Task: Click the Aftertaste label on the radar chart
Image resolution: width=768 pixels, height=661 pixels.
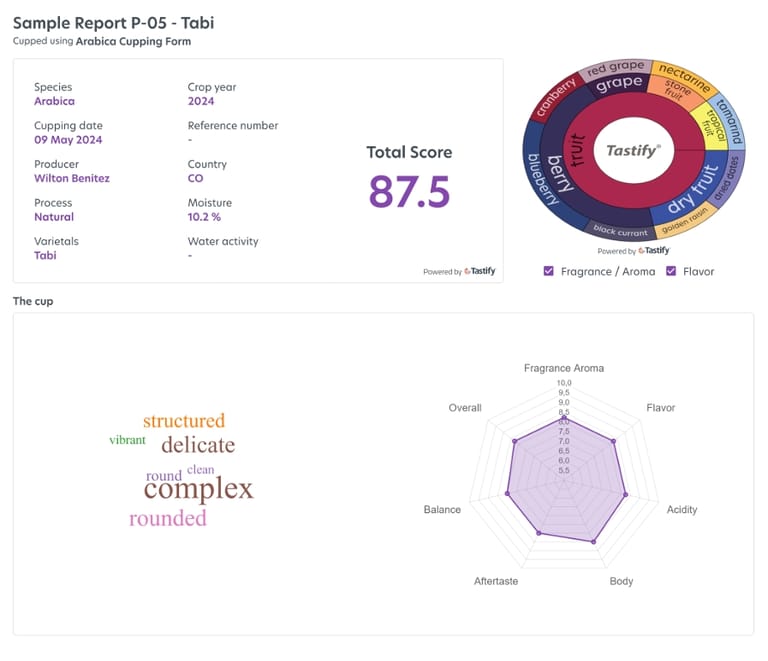Action: 495,581
